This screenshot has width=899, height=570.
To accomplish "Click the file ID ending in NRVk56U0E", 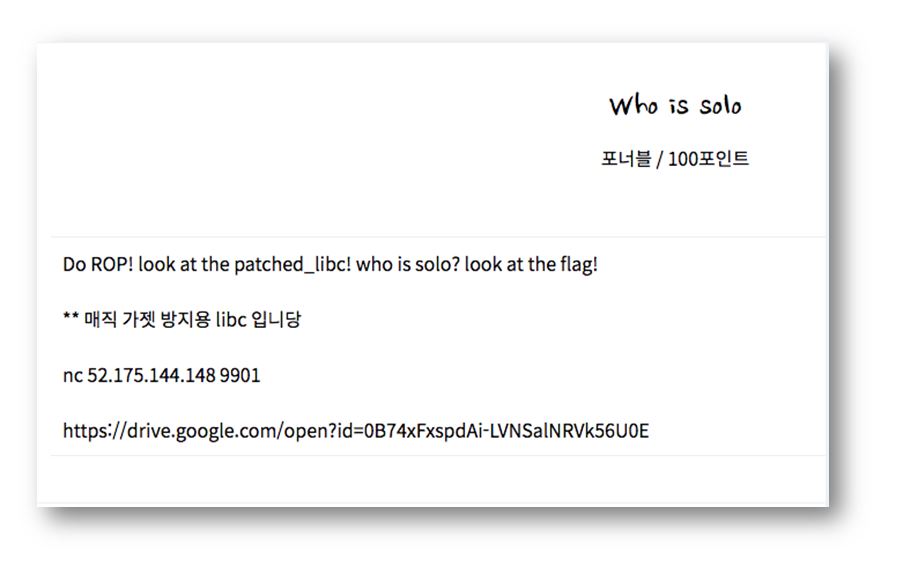I will coord(522,431).
